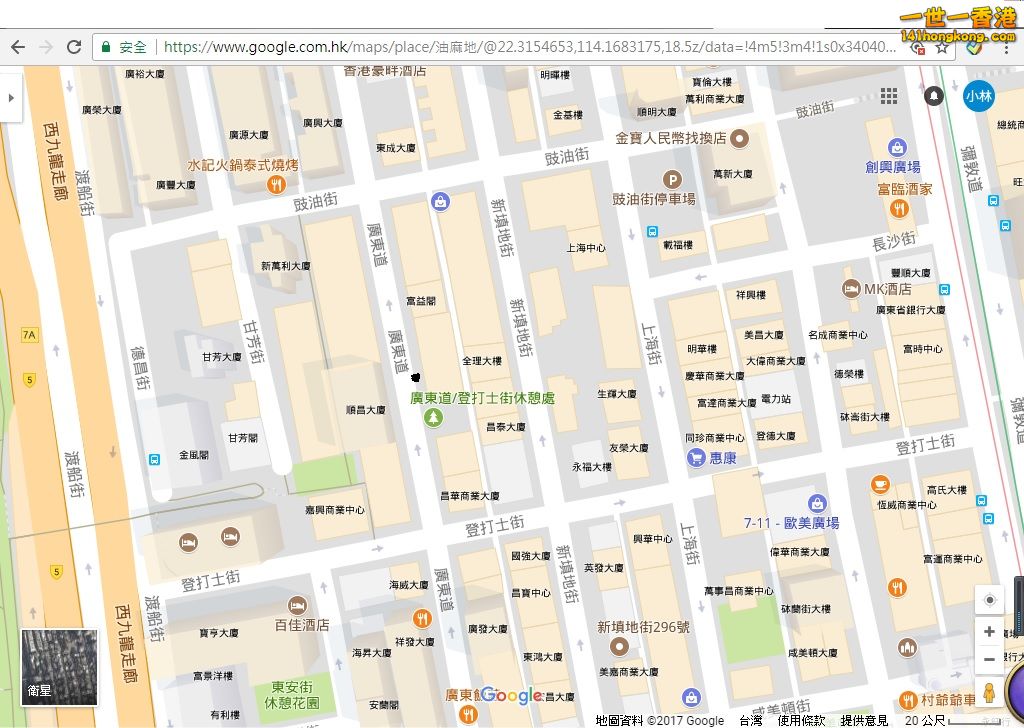This screenshot has height=728, width=1024.
Task: Click the 提供意見 feedback link
Action: 864,720
